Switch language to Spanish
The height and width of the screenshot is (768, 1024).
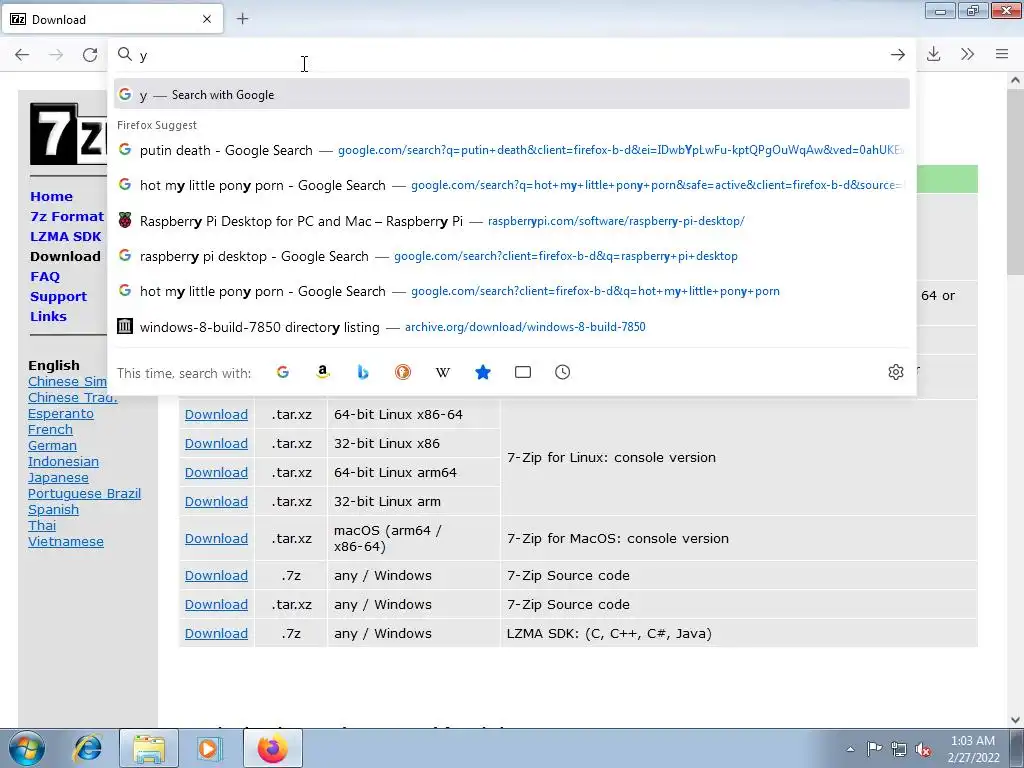tap(54, 509)
